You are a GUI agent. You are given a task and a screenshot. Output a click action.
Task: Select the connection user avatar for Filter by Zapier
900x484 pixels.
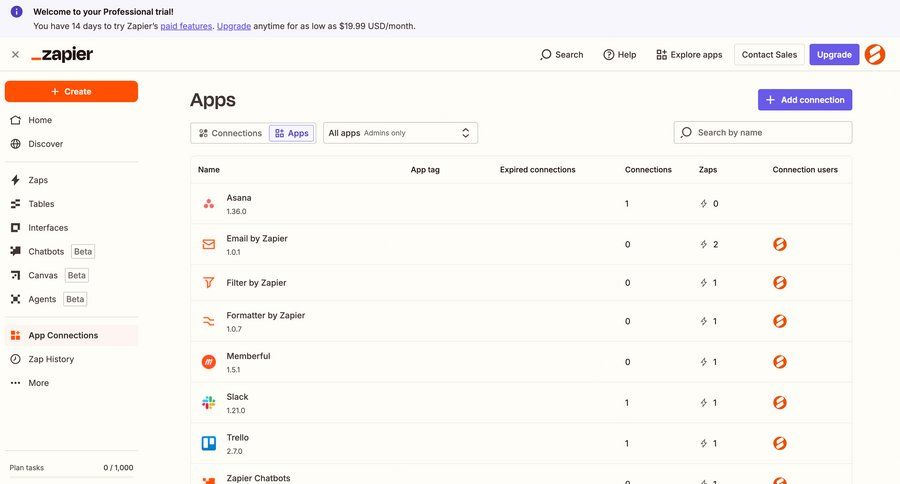tap(779, 282)
